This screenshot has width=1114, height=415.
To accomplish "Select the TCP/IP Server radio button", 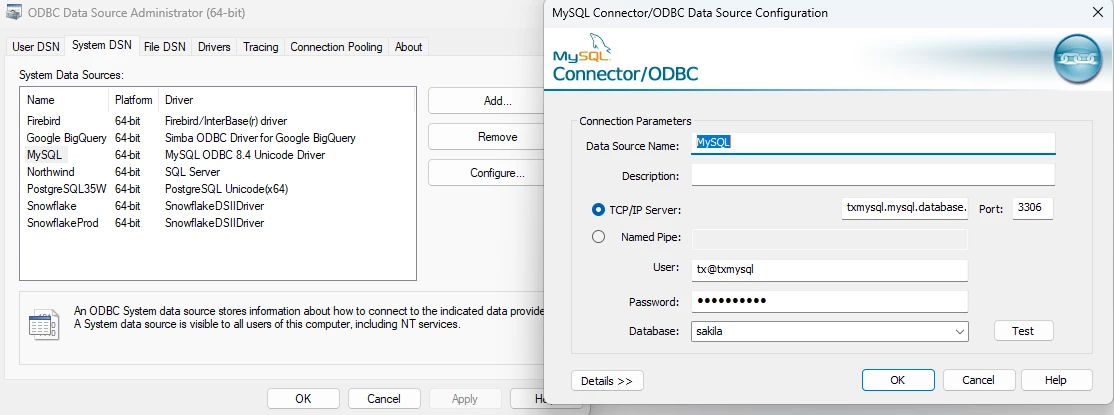I will (x=599, y=209).
